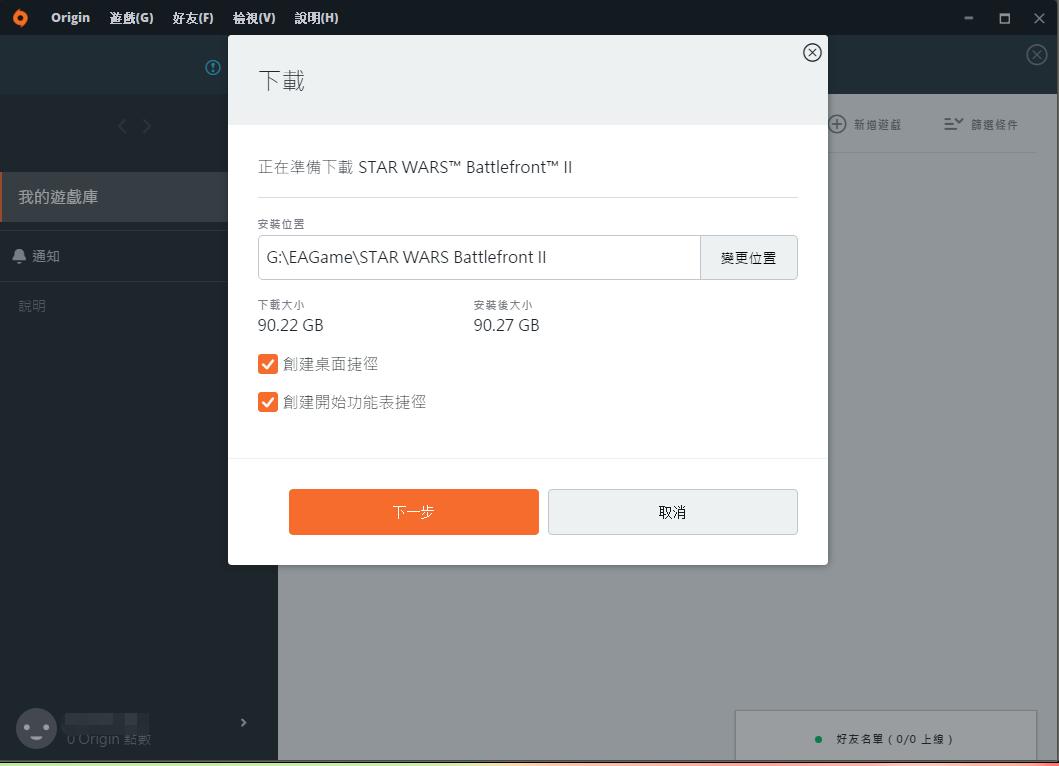Screen dimensions: 1059x766
Task: Disable the 創建開始功能表捷徑 checkbox
Action: tap(267, 402)
